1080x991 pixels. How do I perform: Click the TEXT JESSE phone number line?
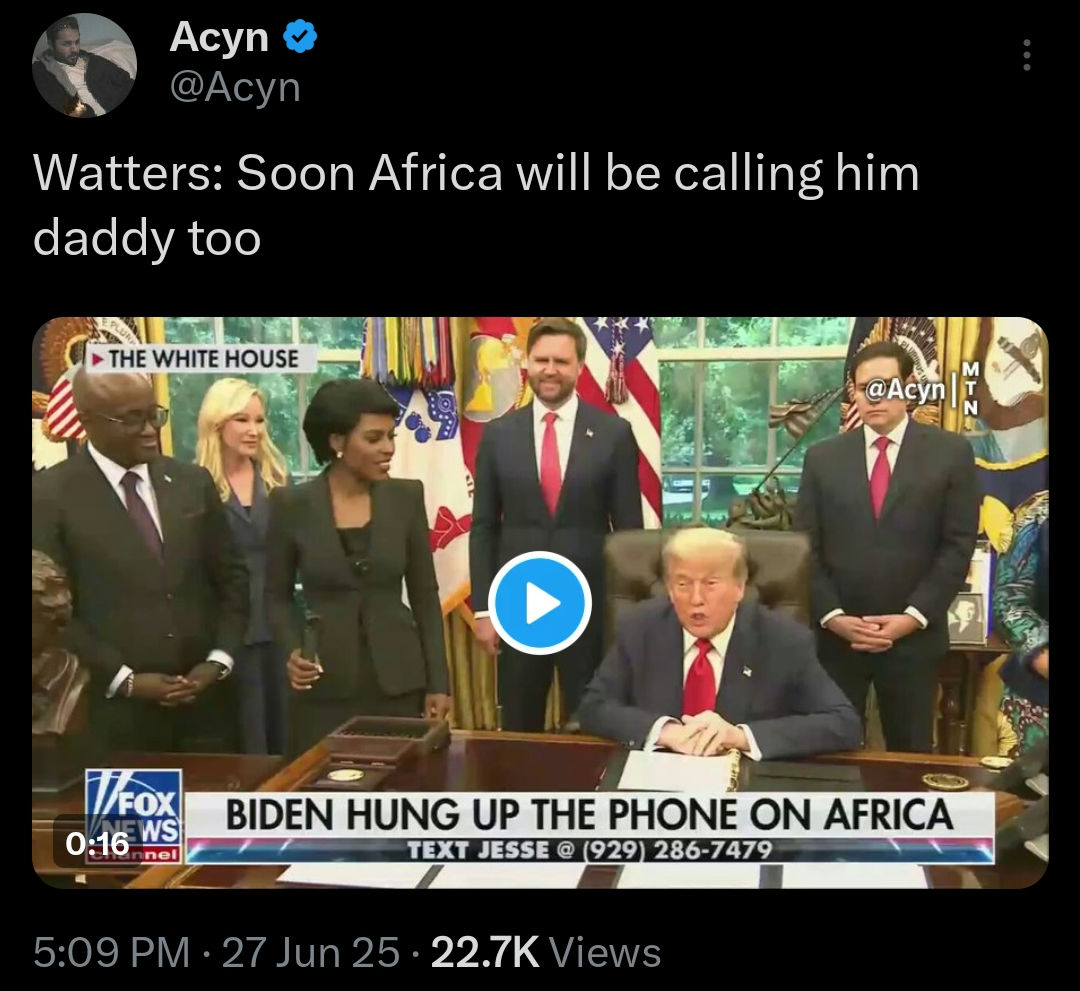590,850
